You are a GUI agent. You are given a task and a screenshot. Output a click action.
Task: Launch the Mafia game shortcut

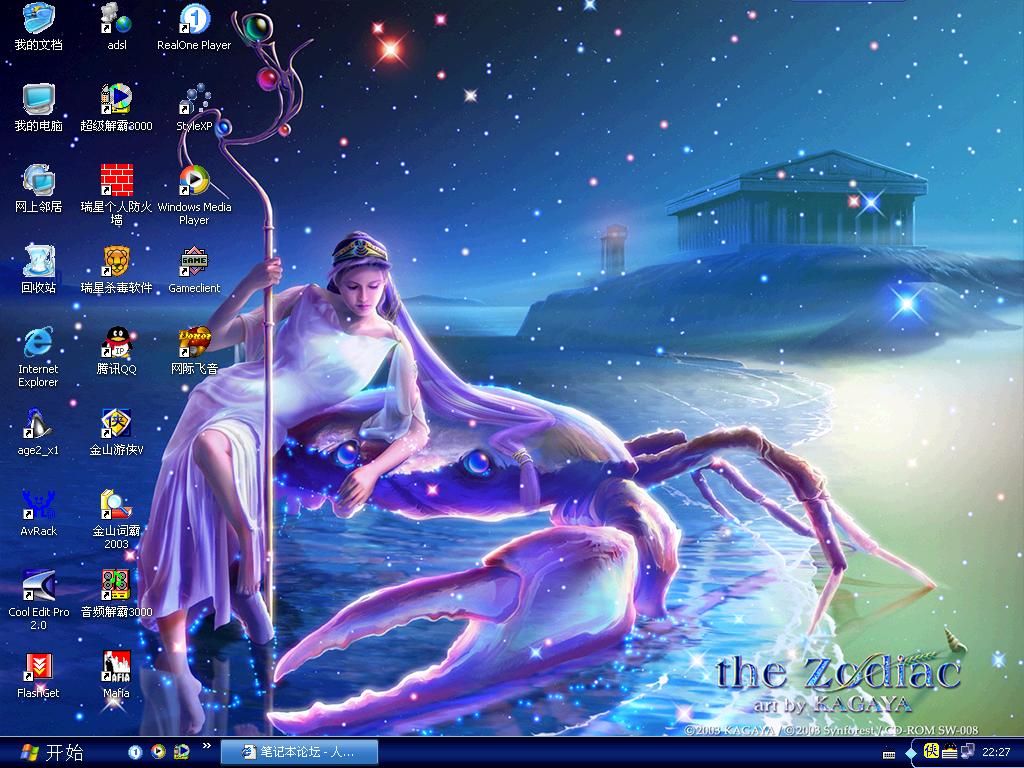(x=116, y=675)
